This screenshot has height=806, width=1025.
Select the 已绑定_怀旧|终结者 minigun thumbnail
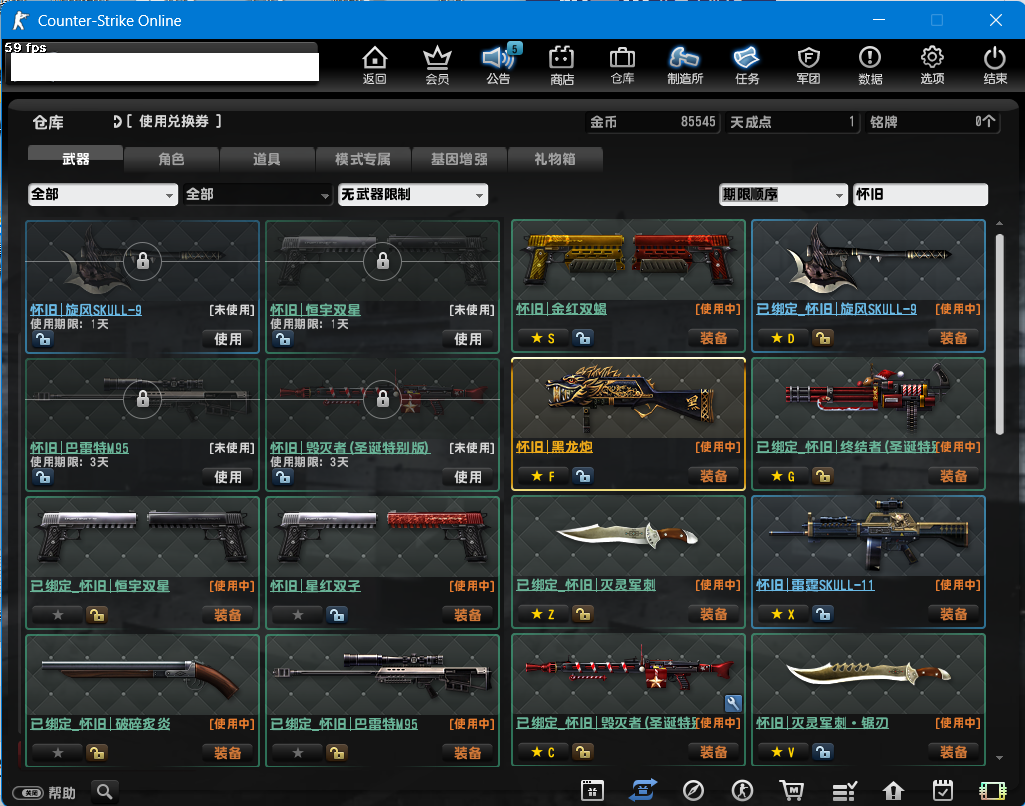tap(868, 398)
